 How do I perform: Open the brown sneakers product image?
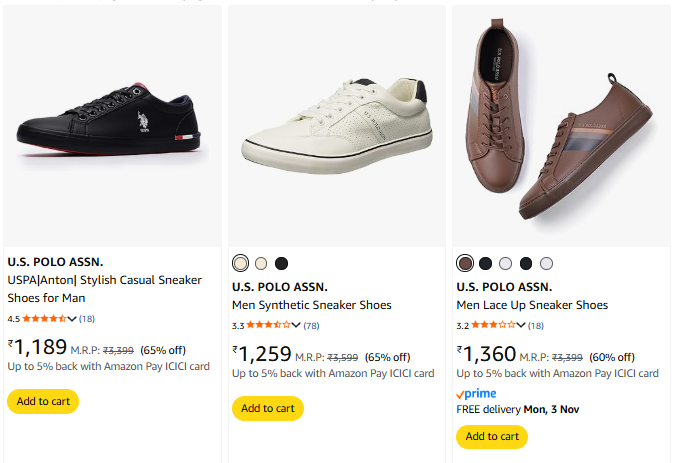point(560,127)
